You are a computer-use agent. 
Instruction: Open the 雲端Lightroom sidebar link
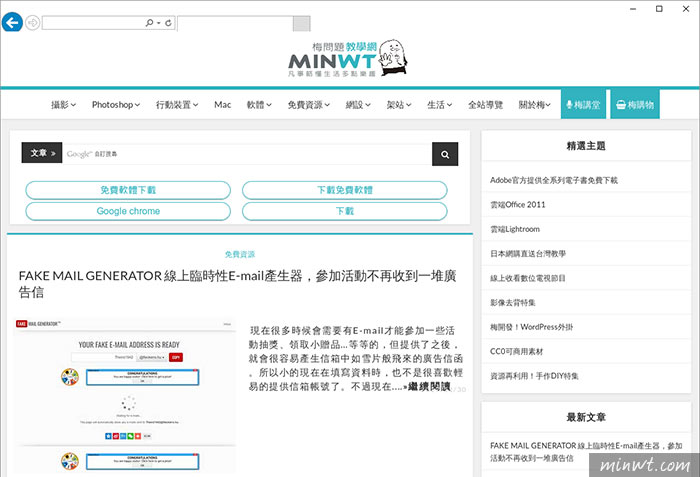click(x=515, y=229)
